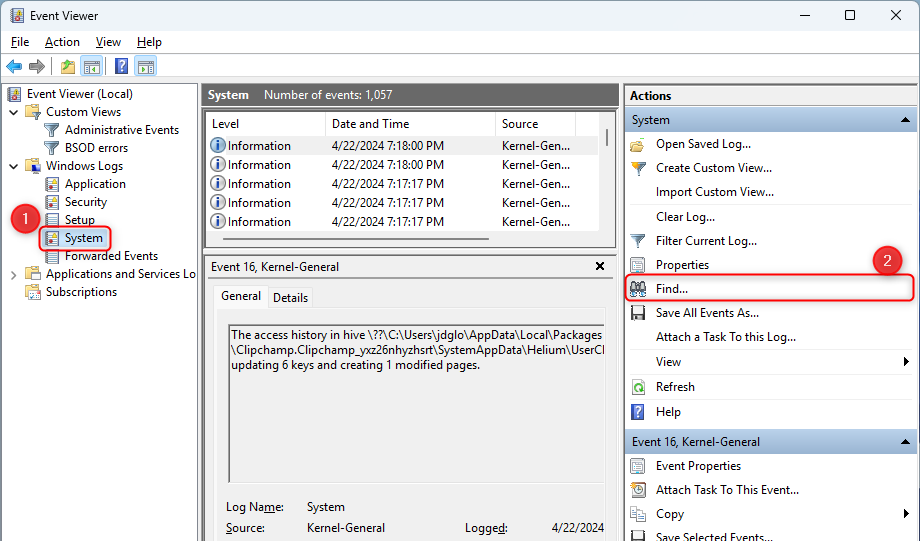Viewport: 920px width, 541px height.
Task: Click the Find binoculars icon
Action: click(638, 289)
